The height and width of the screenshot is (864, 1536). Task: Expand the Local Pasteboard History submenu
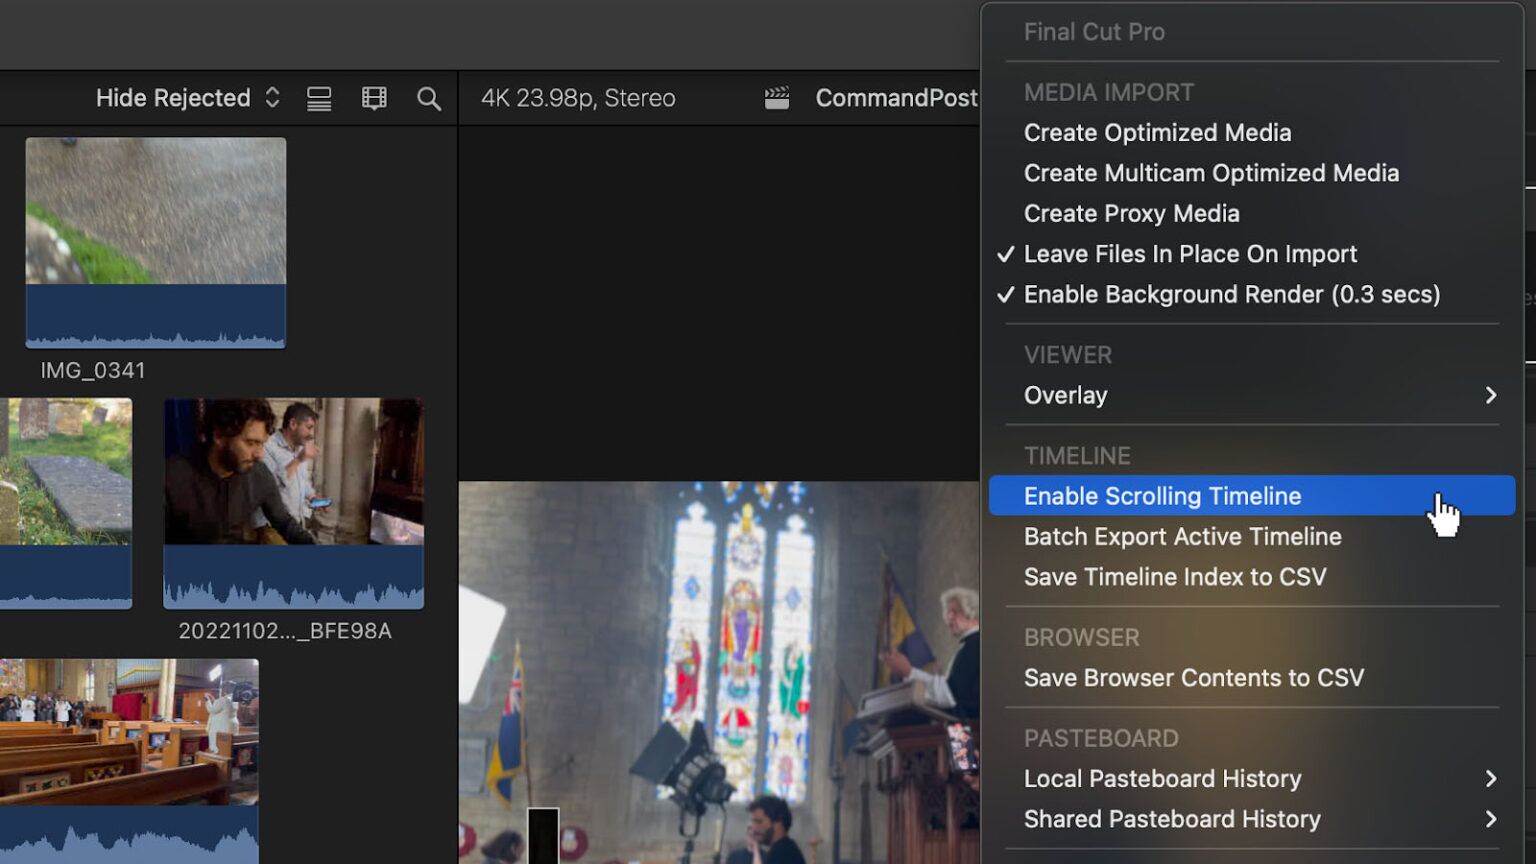coord(1162,778)
